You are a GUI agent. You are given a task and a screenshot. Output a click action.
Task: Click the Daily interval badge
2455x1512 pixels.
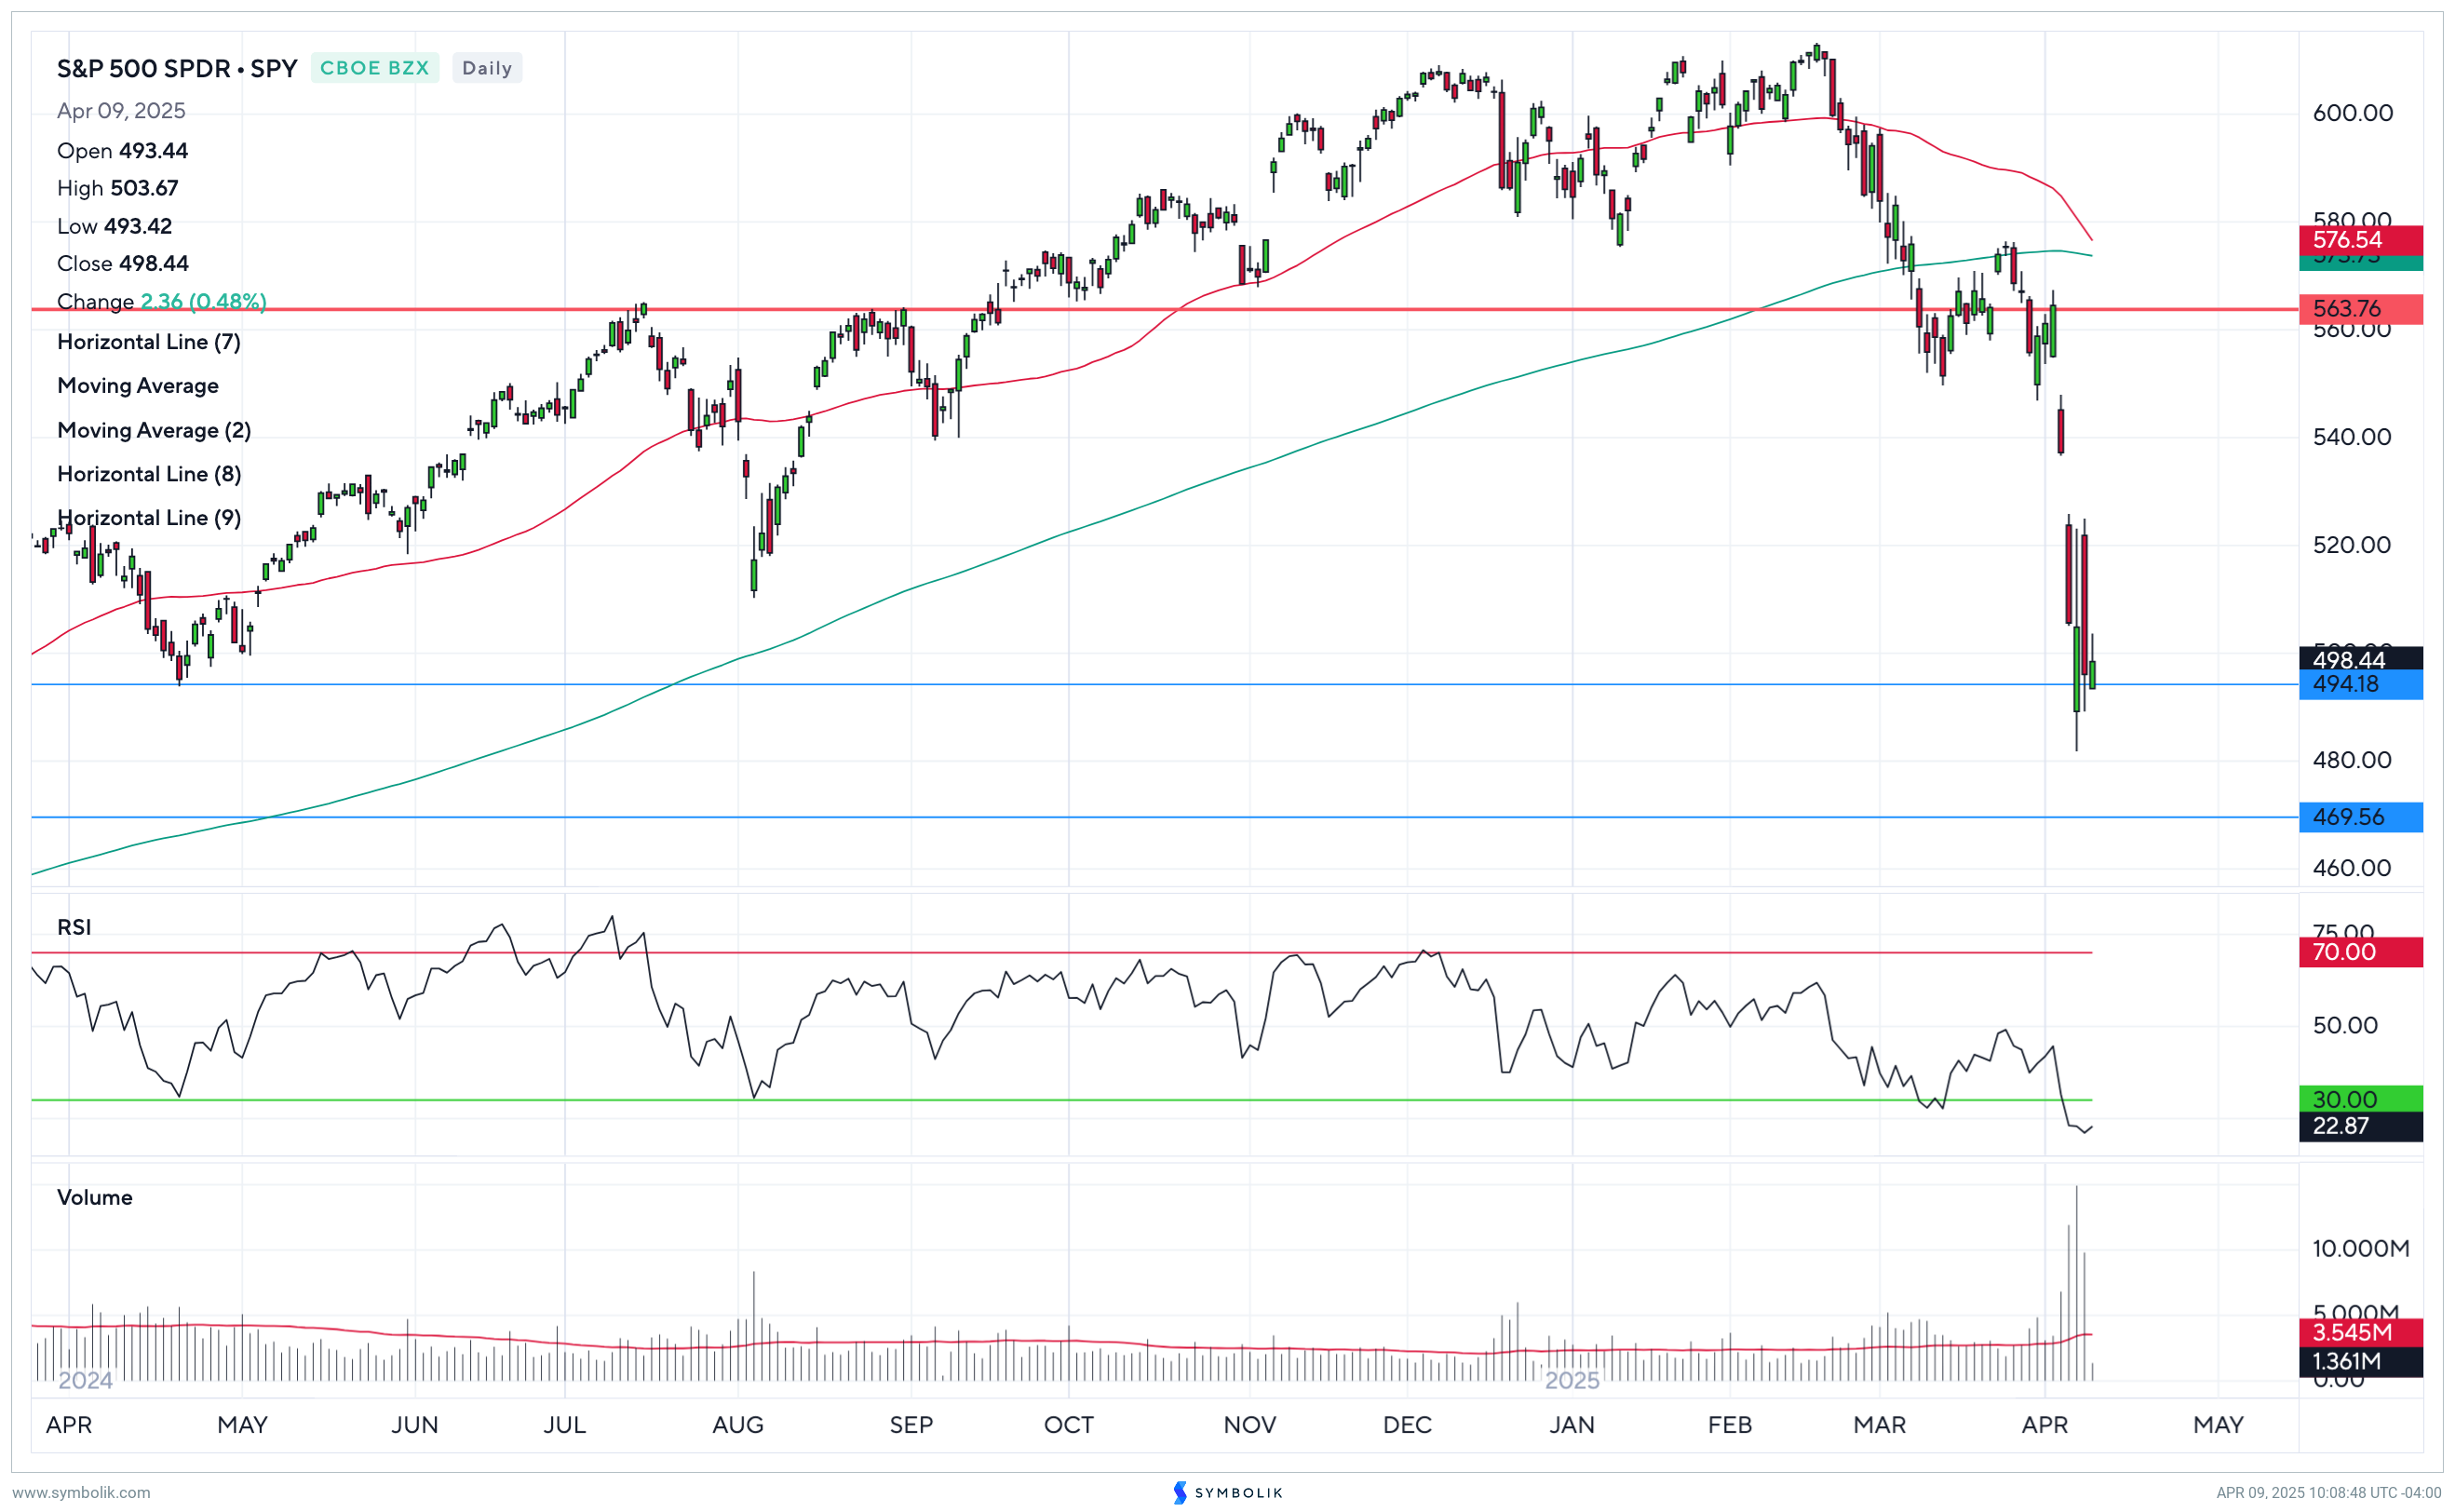(x=487, y=68)
